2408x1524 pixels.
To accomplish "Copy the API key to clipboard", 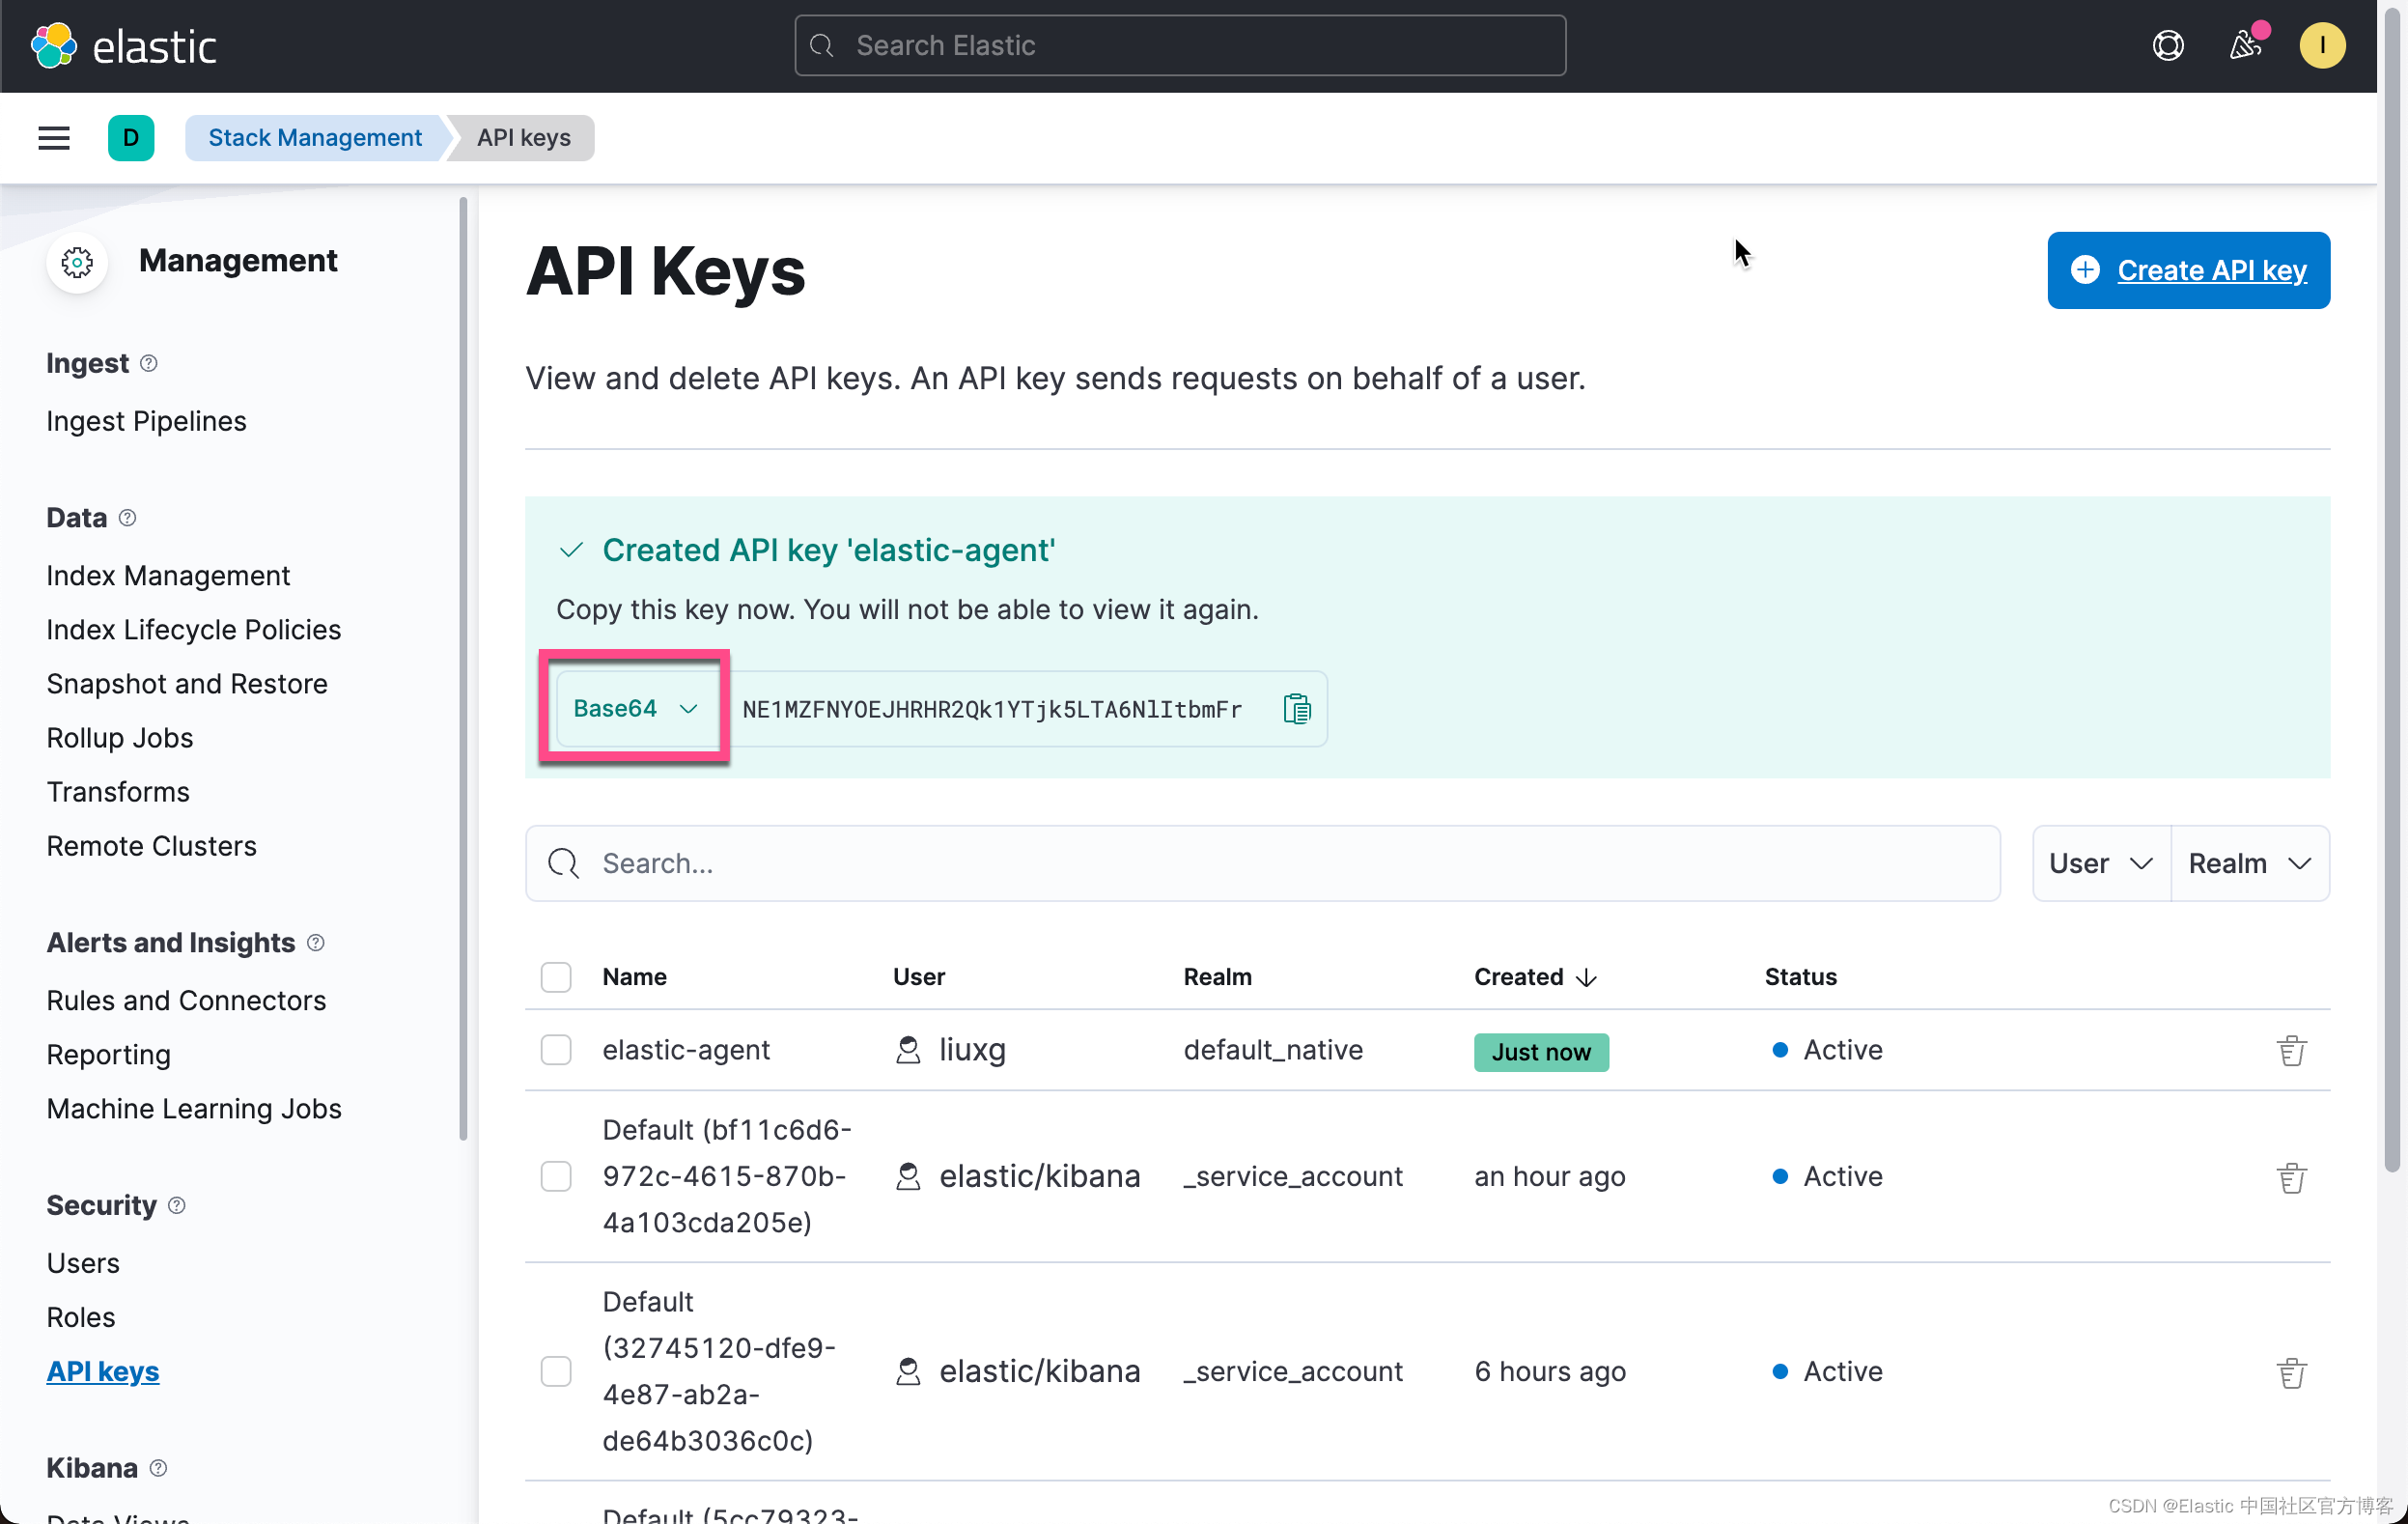I will [1296, 709].
